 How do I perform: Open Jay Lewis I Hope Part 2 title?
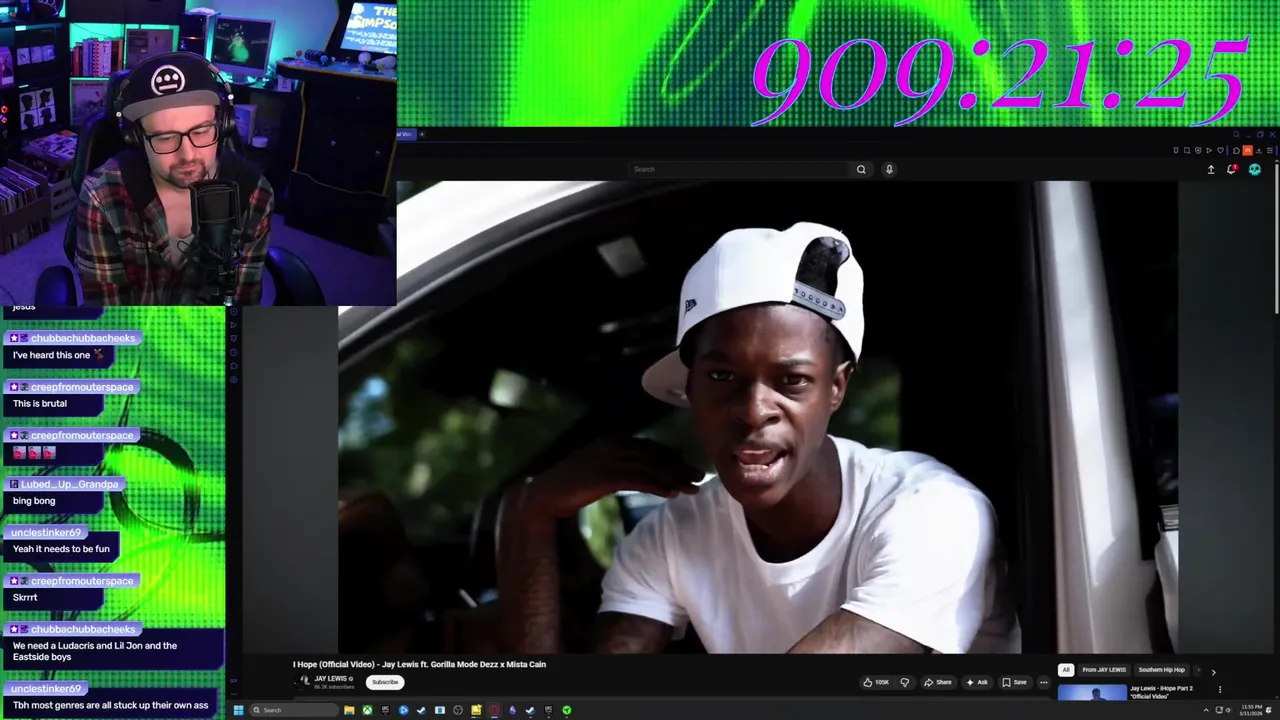point(1161,692)
